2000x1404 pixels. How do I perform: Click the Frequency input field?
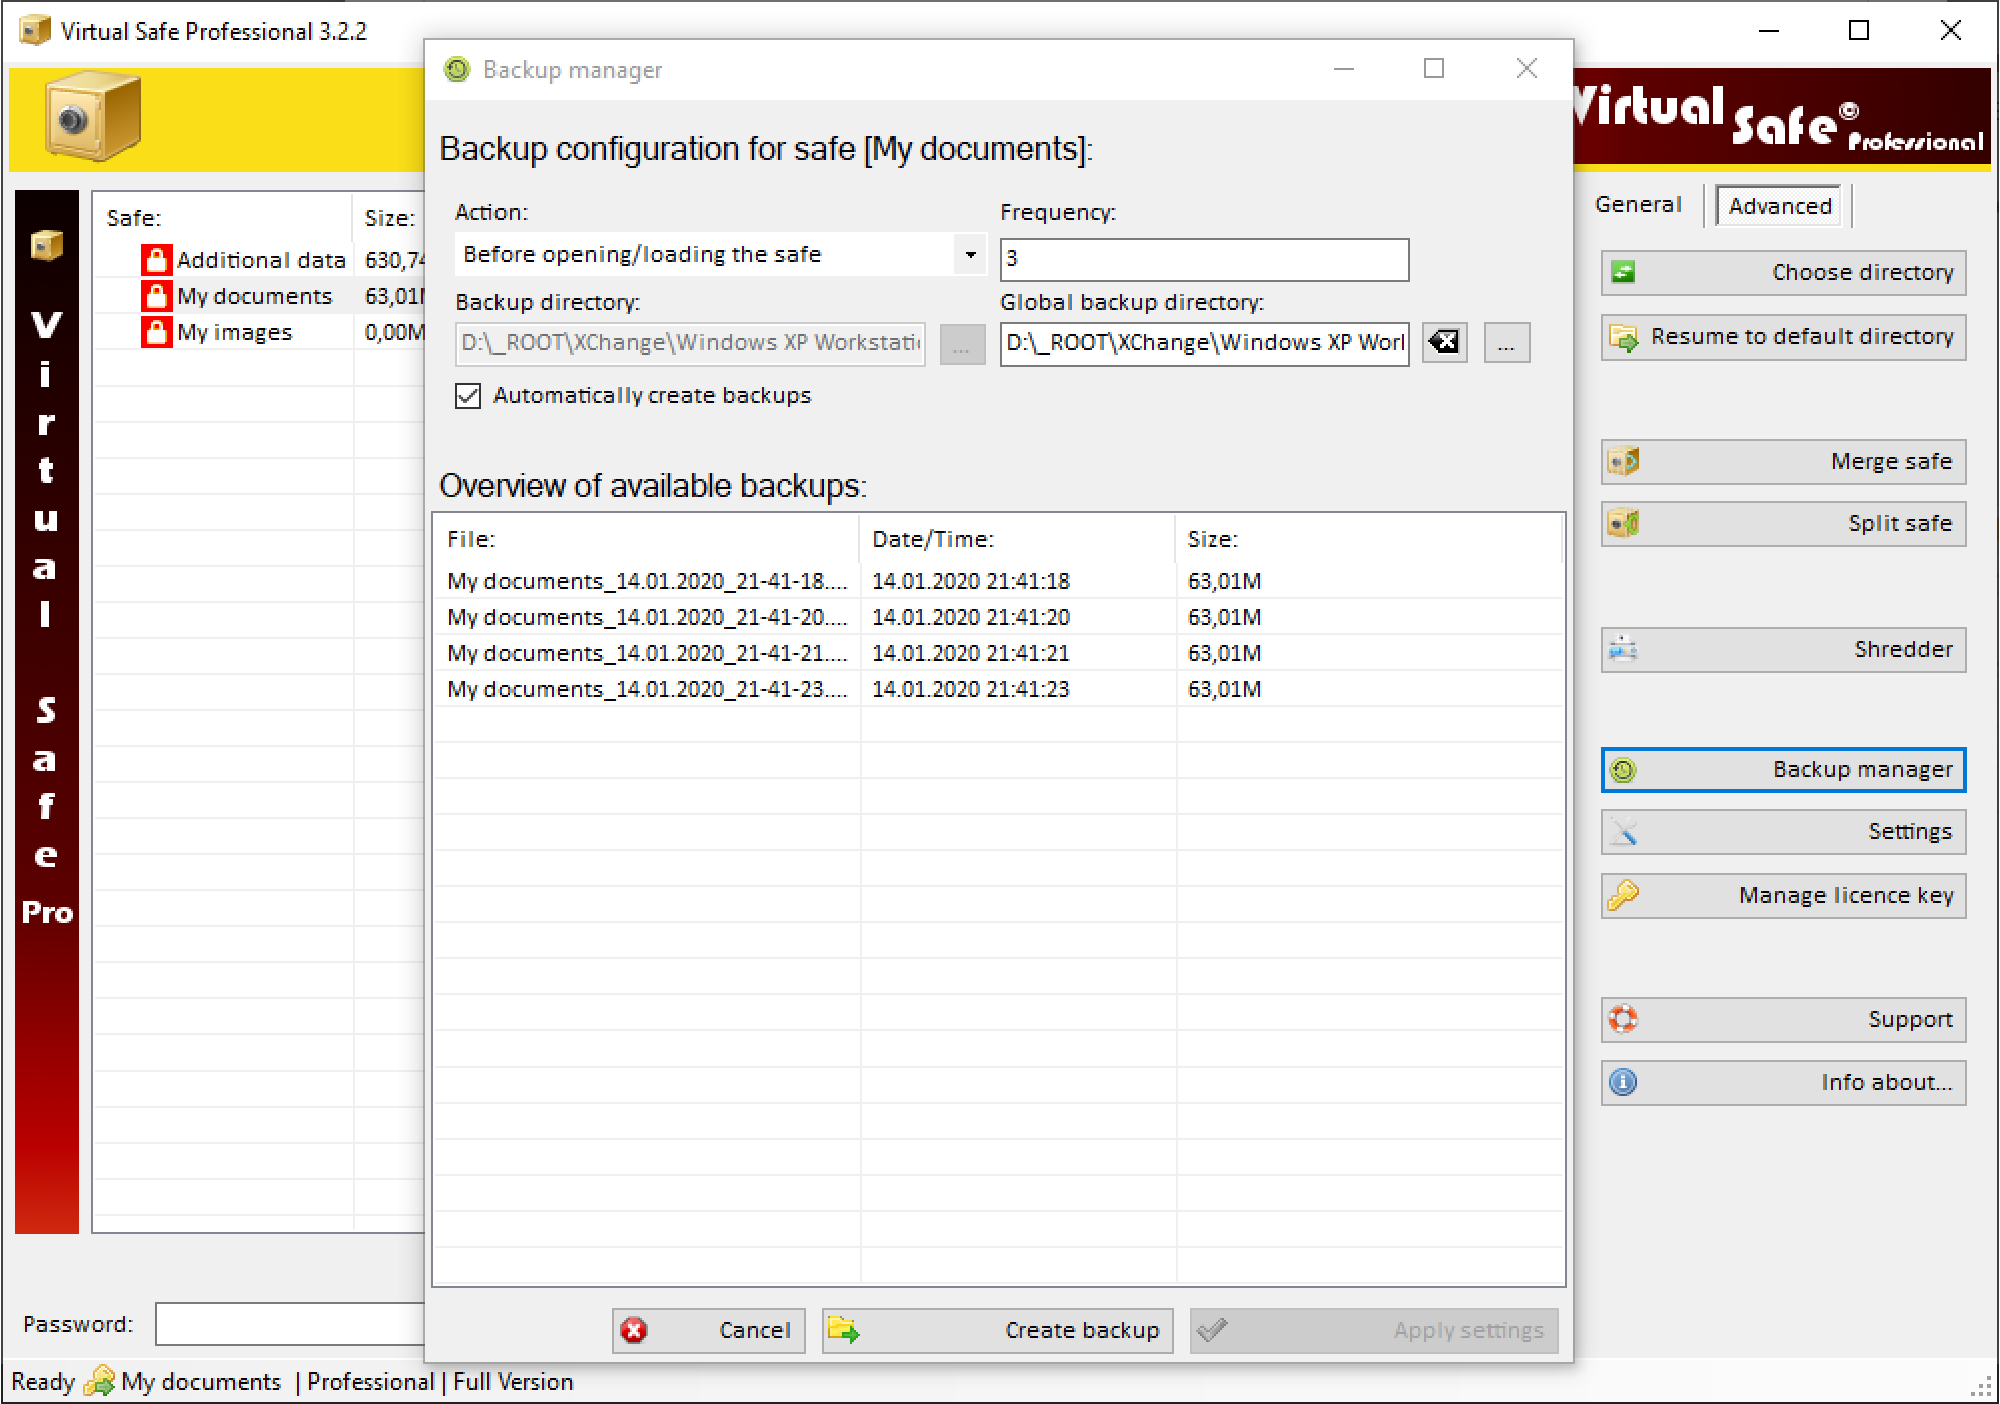1204,259
